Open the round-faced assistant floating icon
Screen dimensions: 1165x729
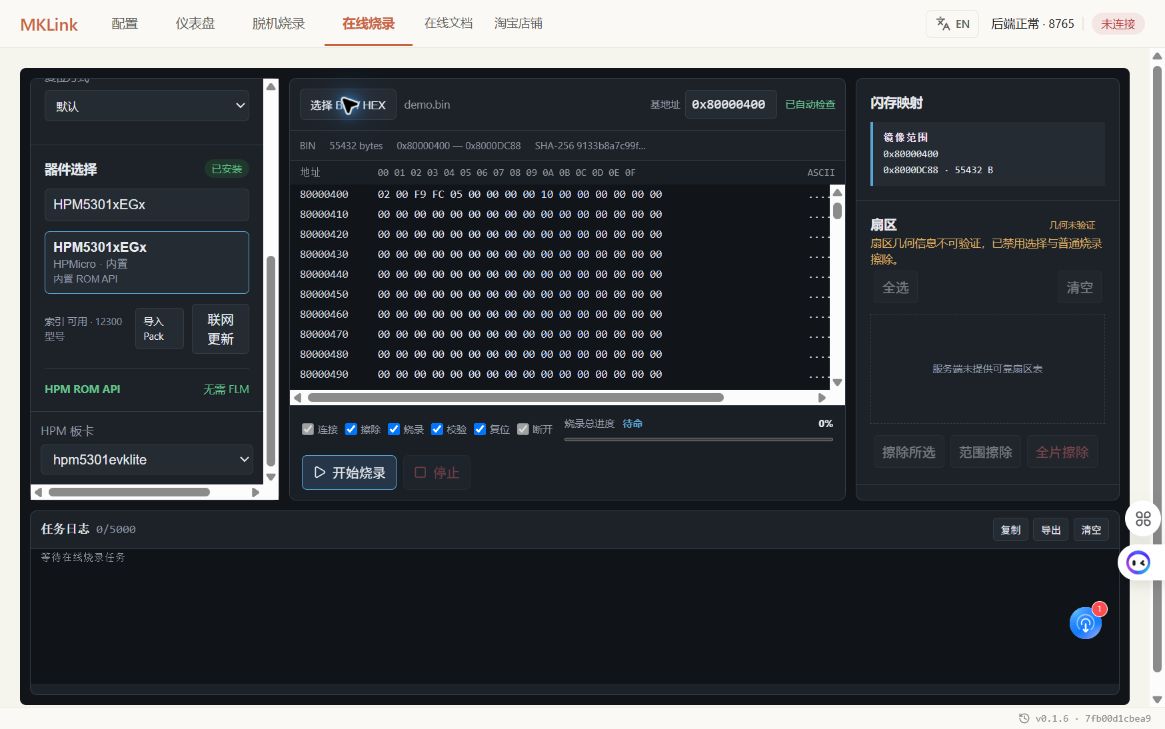pos(1138,563)
